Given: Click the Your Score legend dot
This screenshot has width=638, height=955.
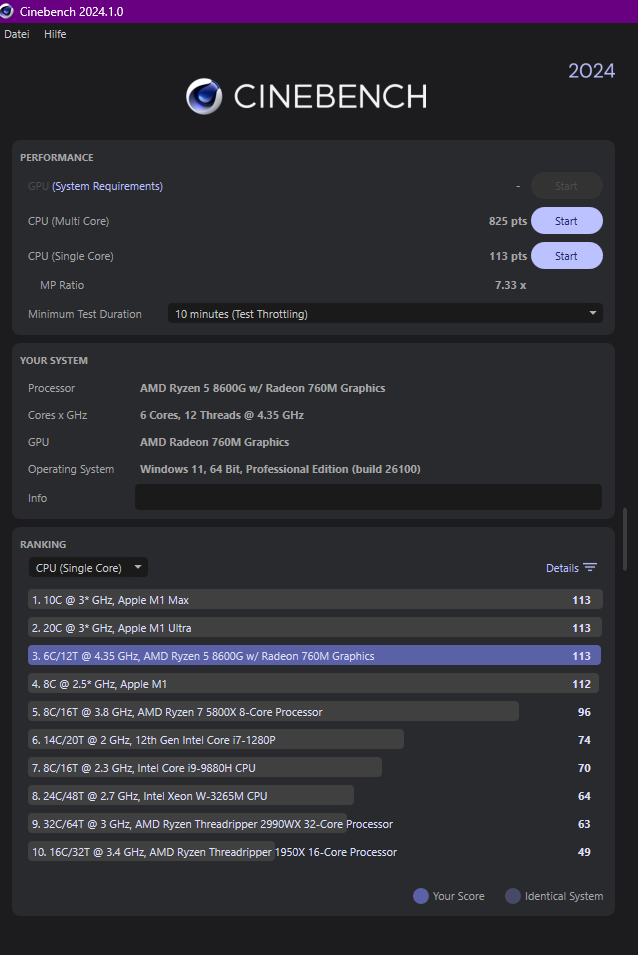Looking at the screenshot, I should [x=421, y=896].
